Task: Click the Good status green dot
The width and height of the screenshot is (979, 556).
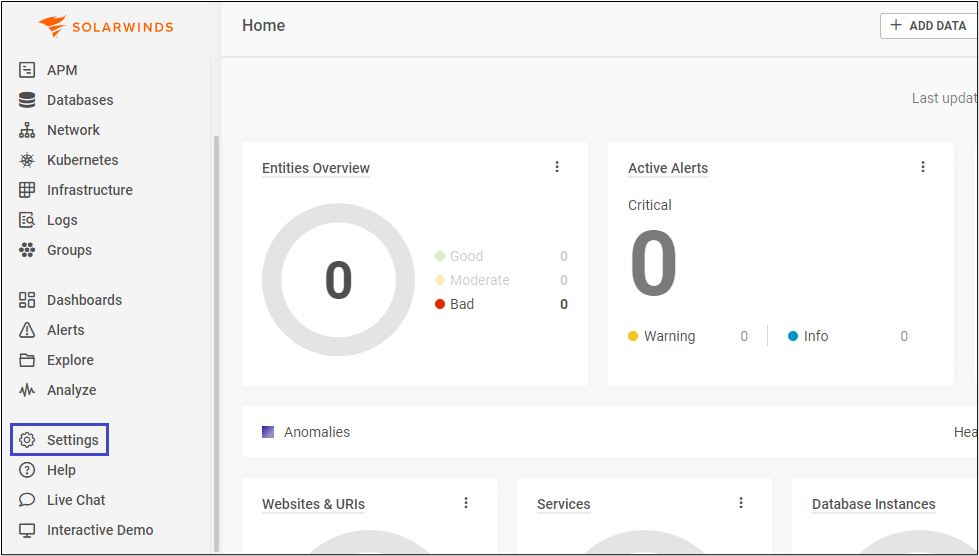Action: (440, 256)
